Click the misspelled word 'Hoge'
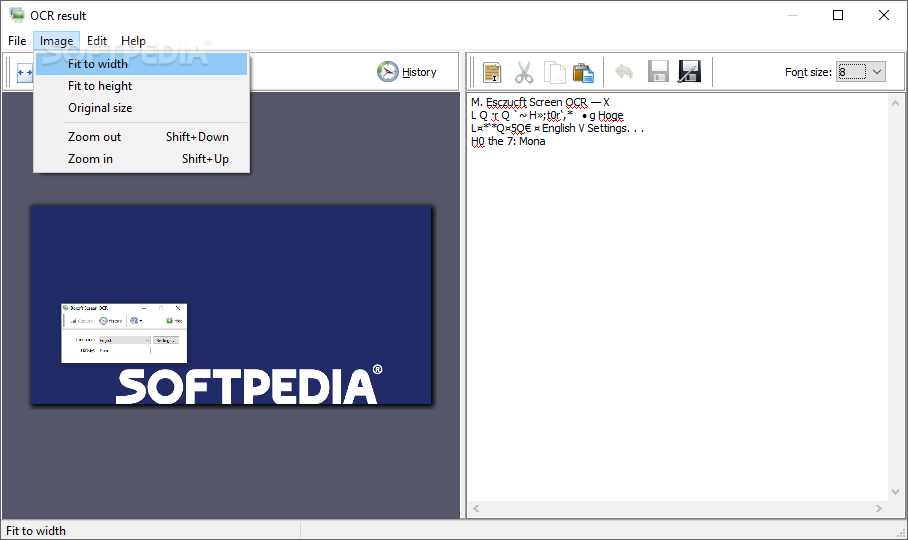This screenshot has width=908, height=540. tap(610, 115)
